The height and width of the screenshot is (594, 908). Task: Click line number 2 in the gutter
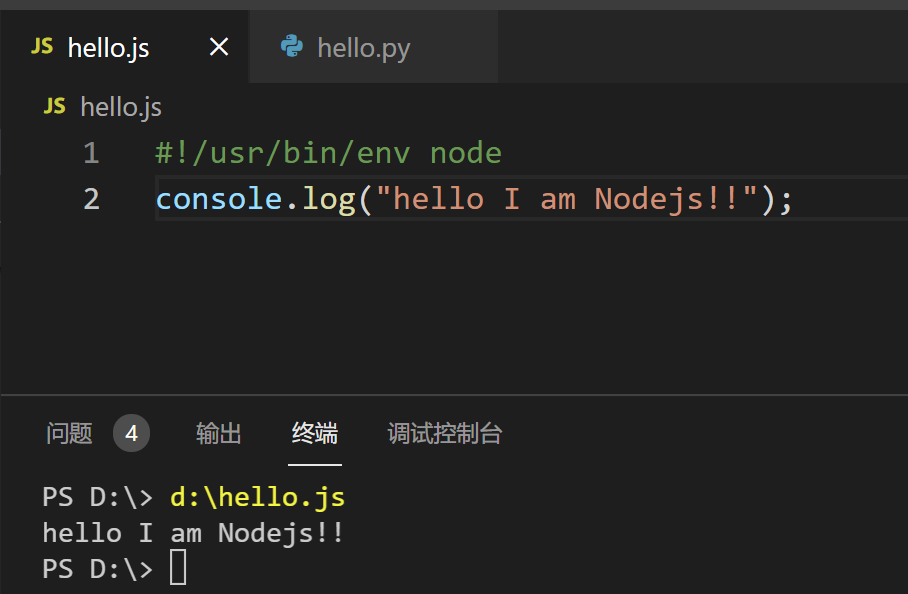91,198
